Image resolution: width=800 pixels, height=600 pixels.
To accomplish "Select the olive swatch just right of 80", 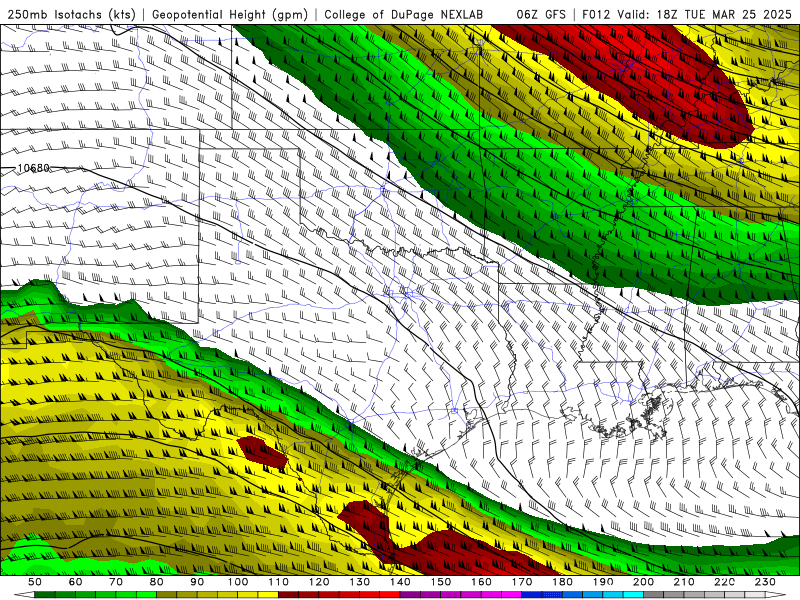I will 166,595.
